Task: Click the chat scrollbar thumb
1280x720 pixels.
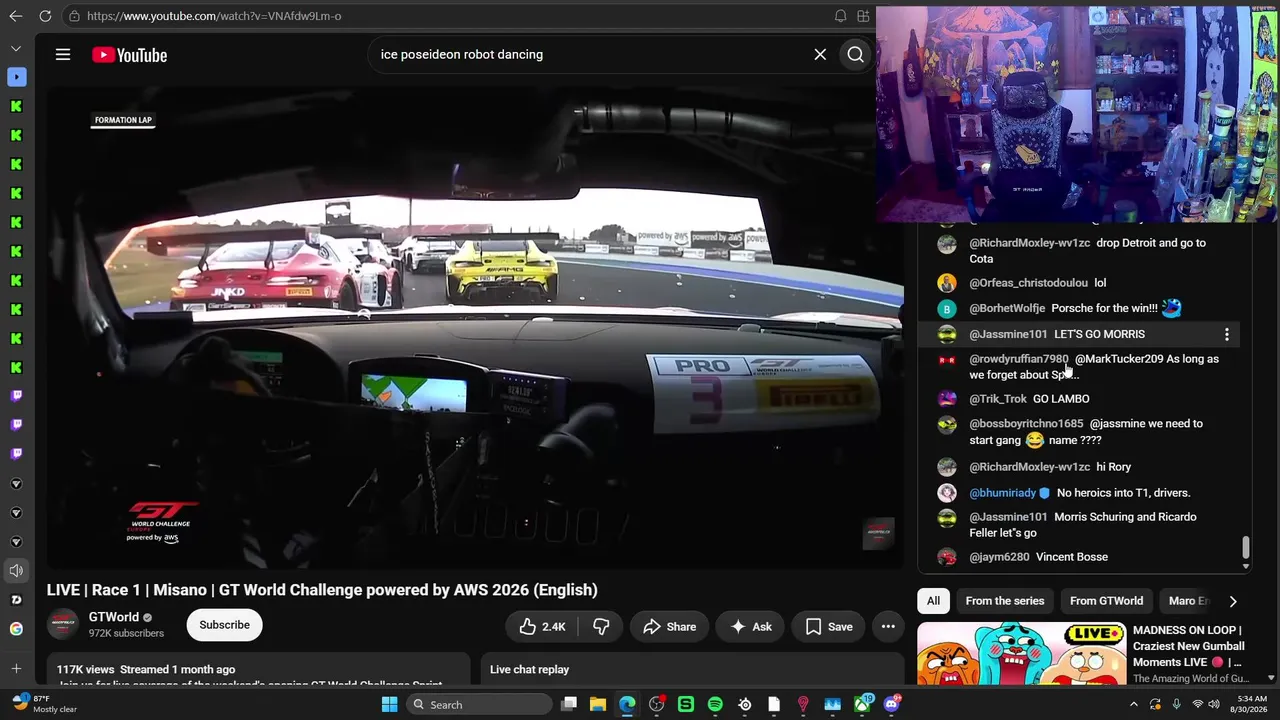Action: point(1245,548)
